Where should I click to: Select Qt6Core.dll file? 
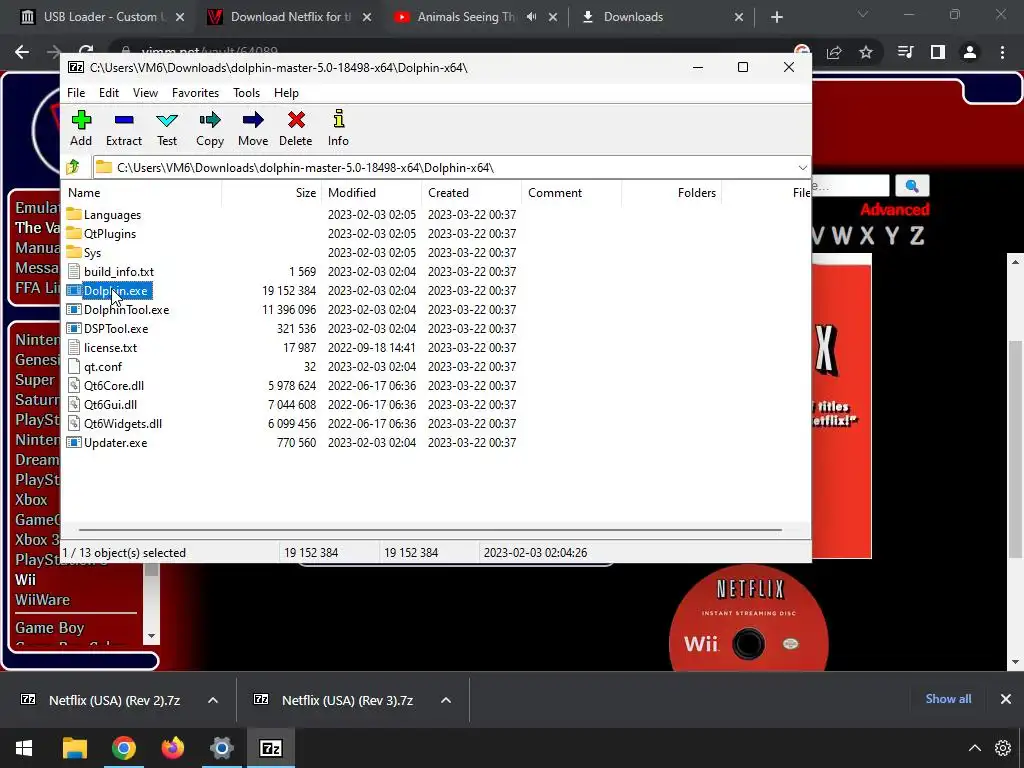click(114, 385)
